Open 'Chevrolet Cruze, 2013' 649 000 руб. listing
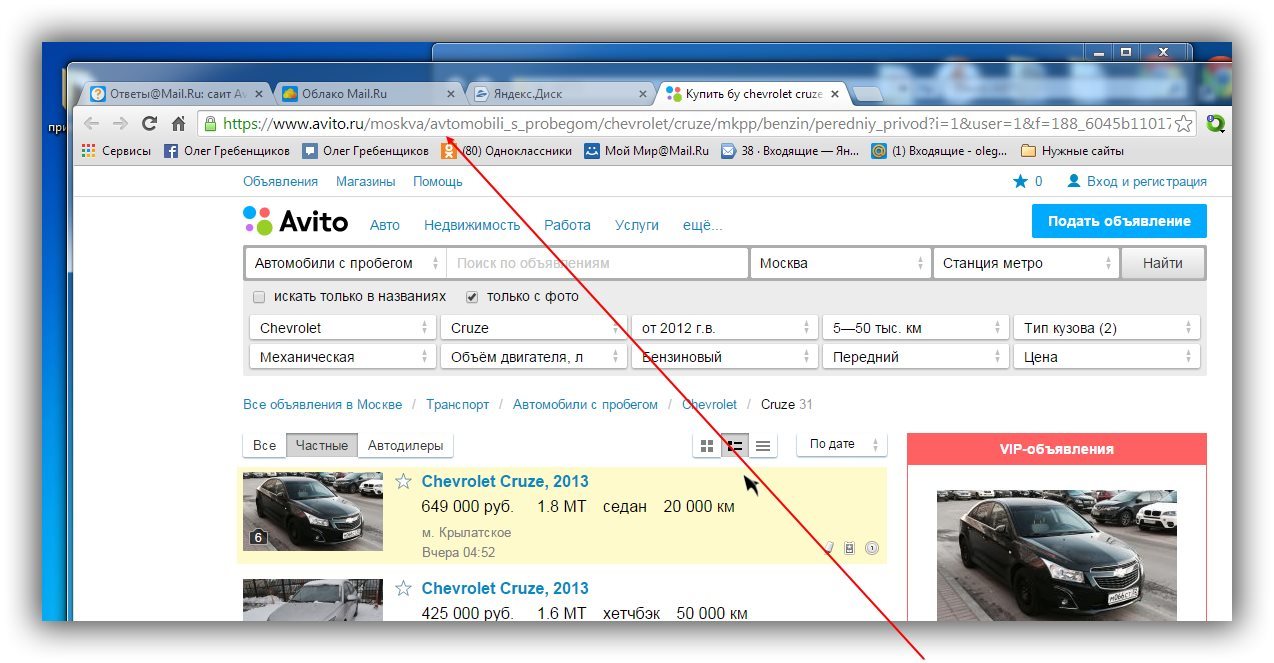 [505, 482]
